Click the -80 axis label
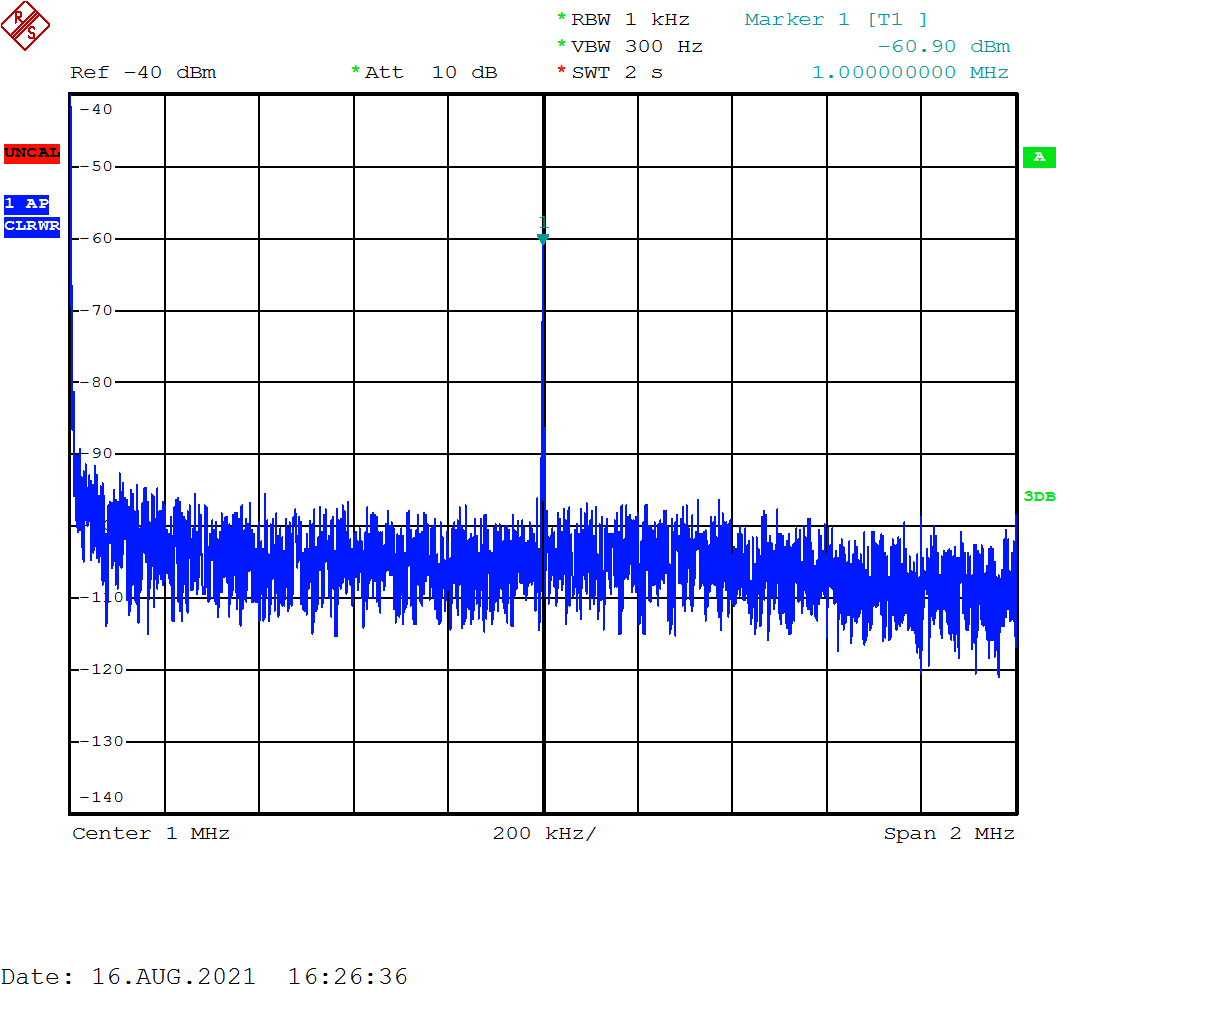Image resolution: width=1209 pixels, height=1022 pixels. click(97, 382)
